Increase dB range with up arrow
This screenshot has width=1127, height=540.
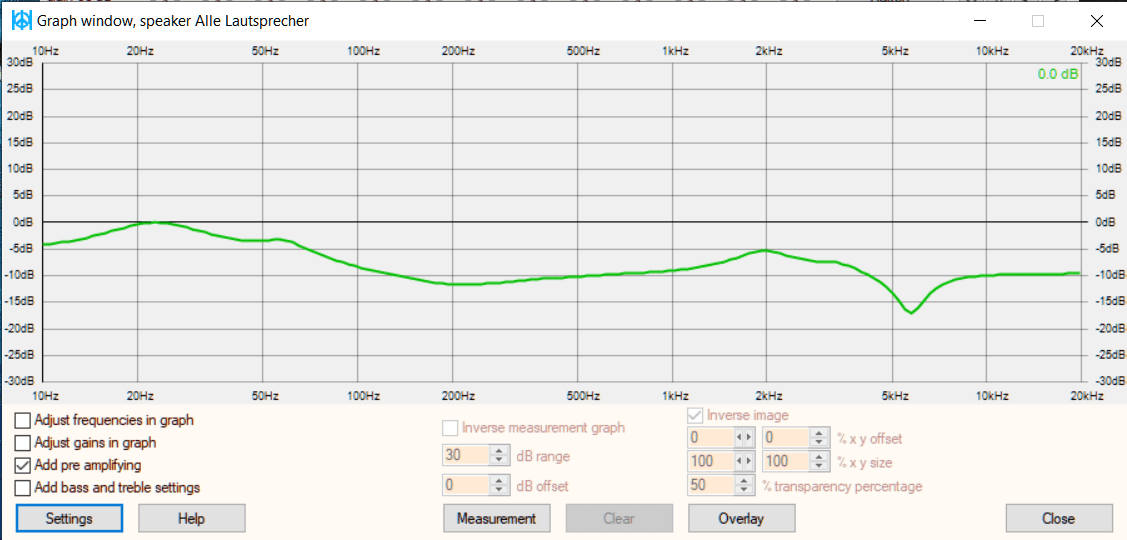click(500, 451)
